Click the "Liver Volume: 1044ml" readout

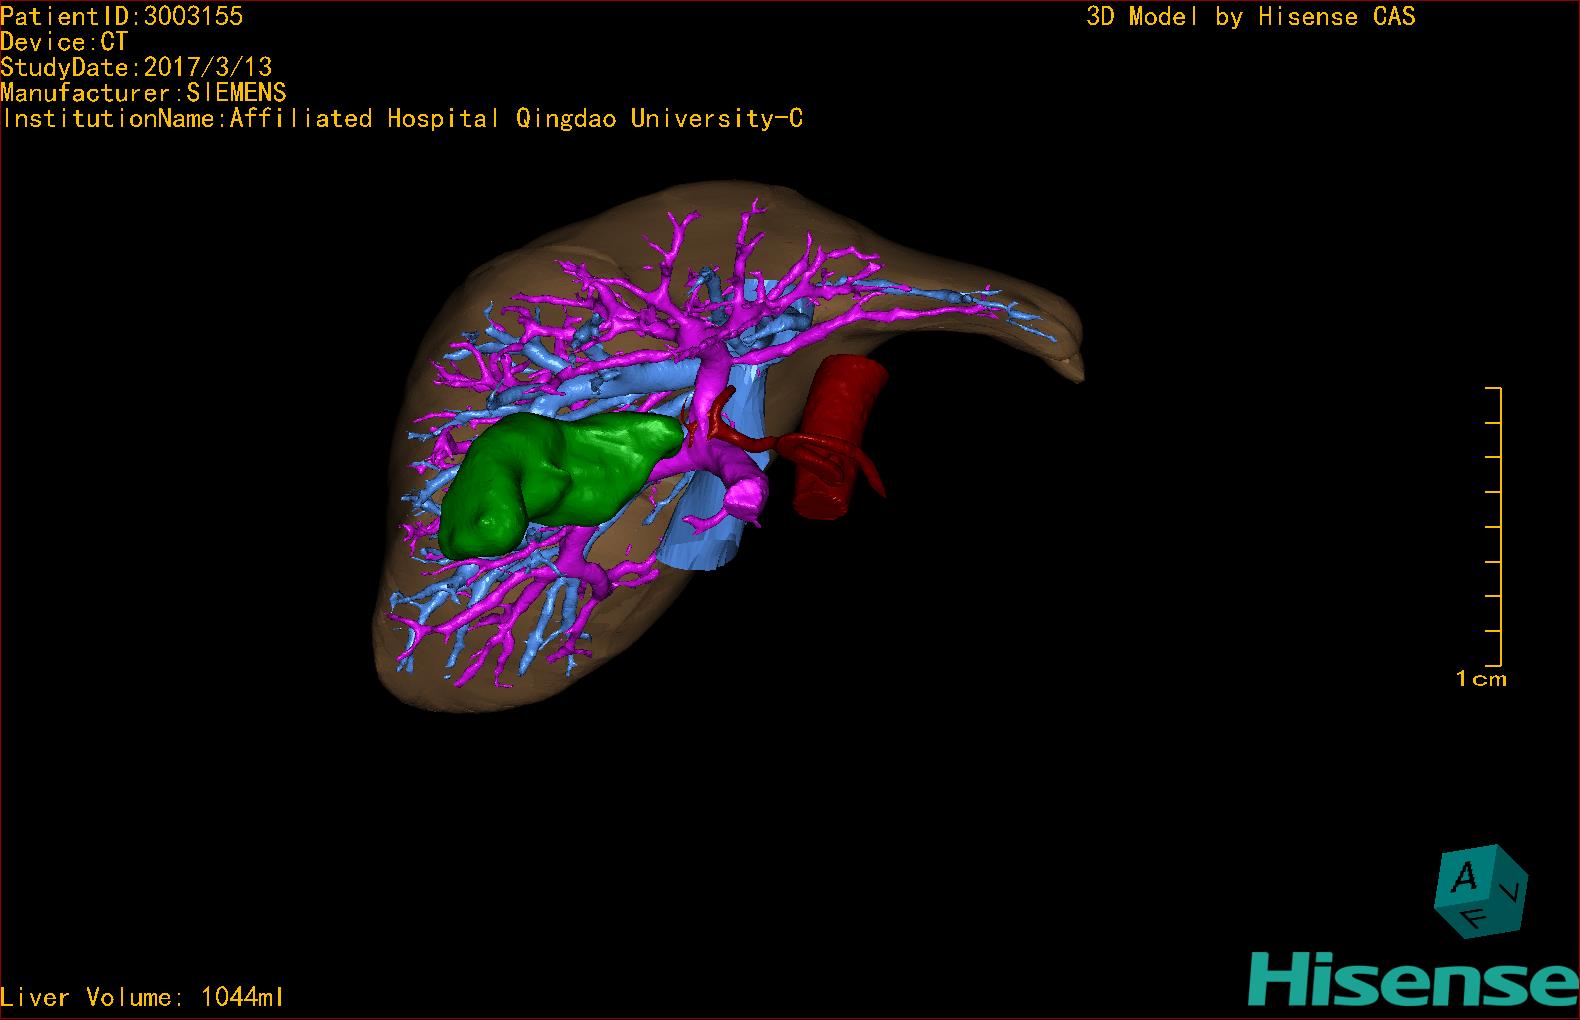pos(142,997)
